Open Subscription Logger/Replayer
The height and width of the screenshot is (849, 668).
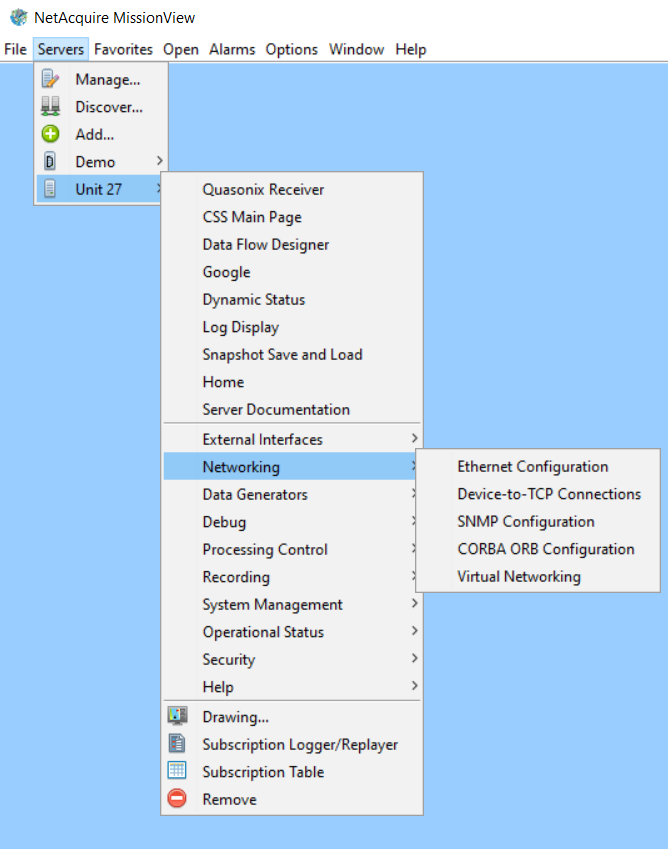pos(292,744)
